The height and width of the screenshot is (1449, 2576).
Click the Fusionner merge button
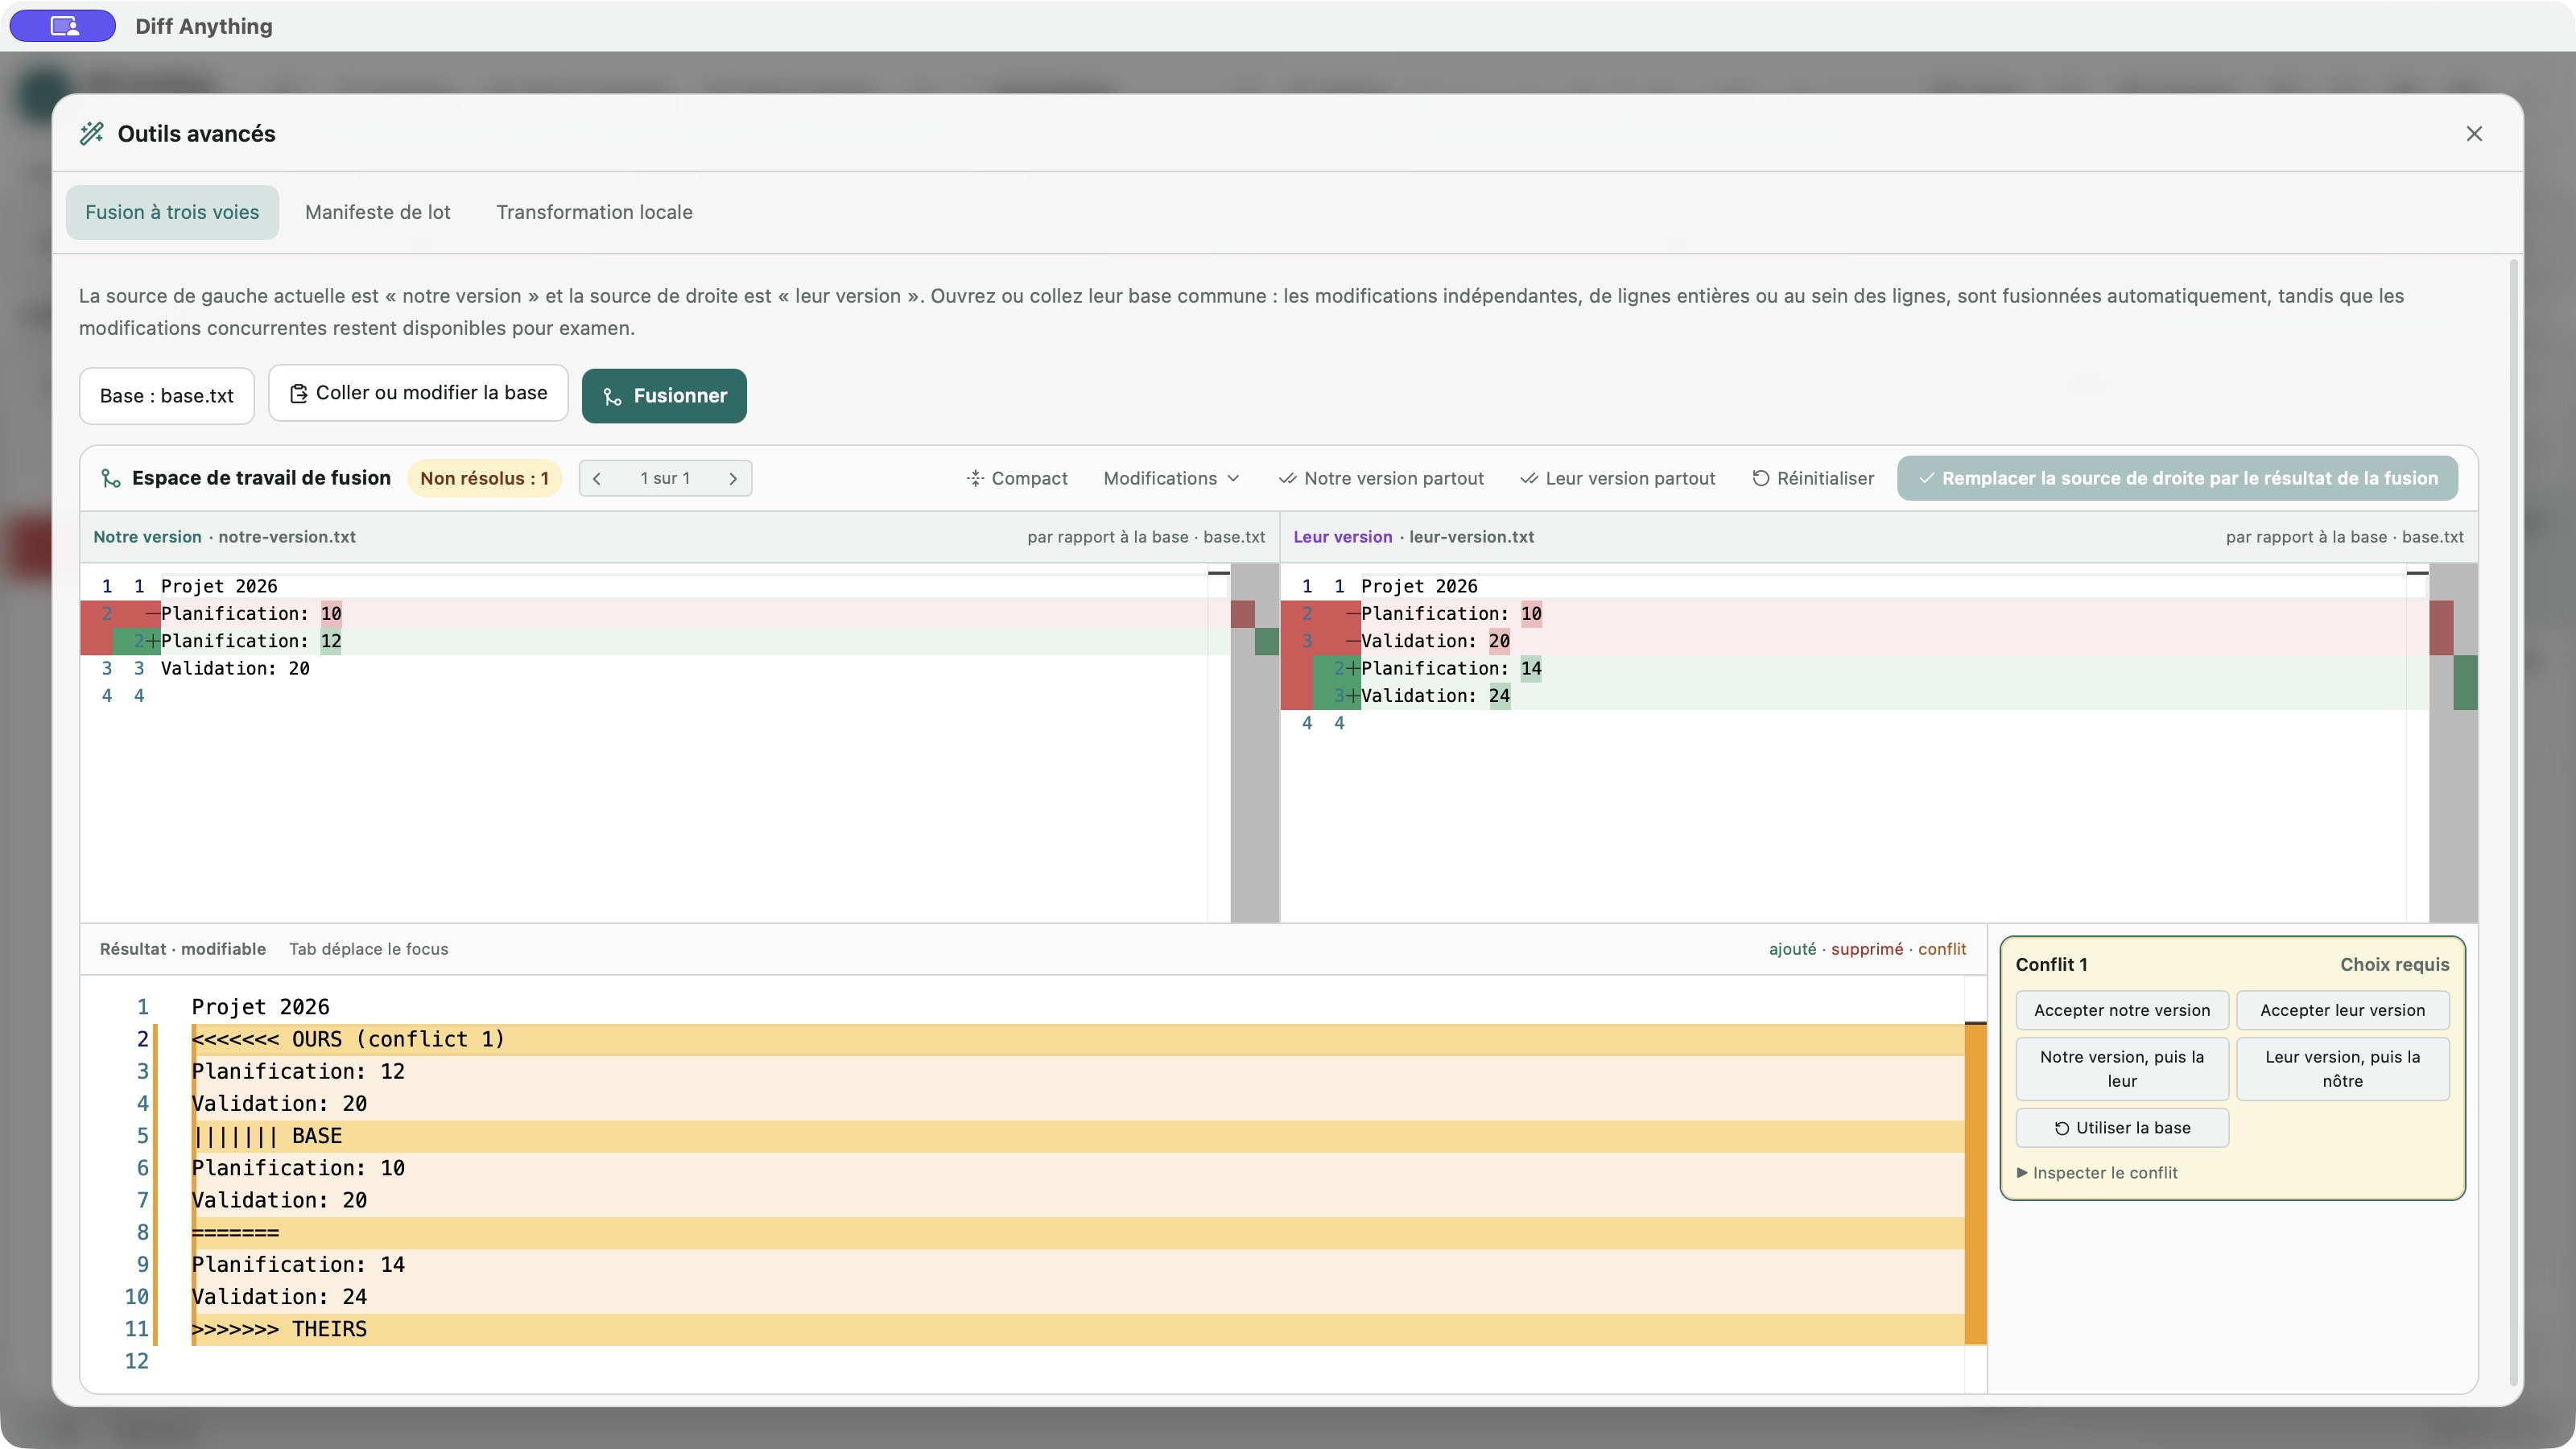click(664, 396)
